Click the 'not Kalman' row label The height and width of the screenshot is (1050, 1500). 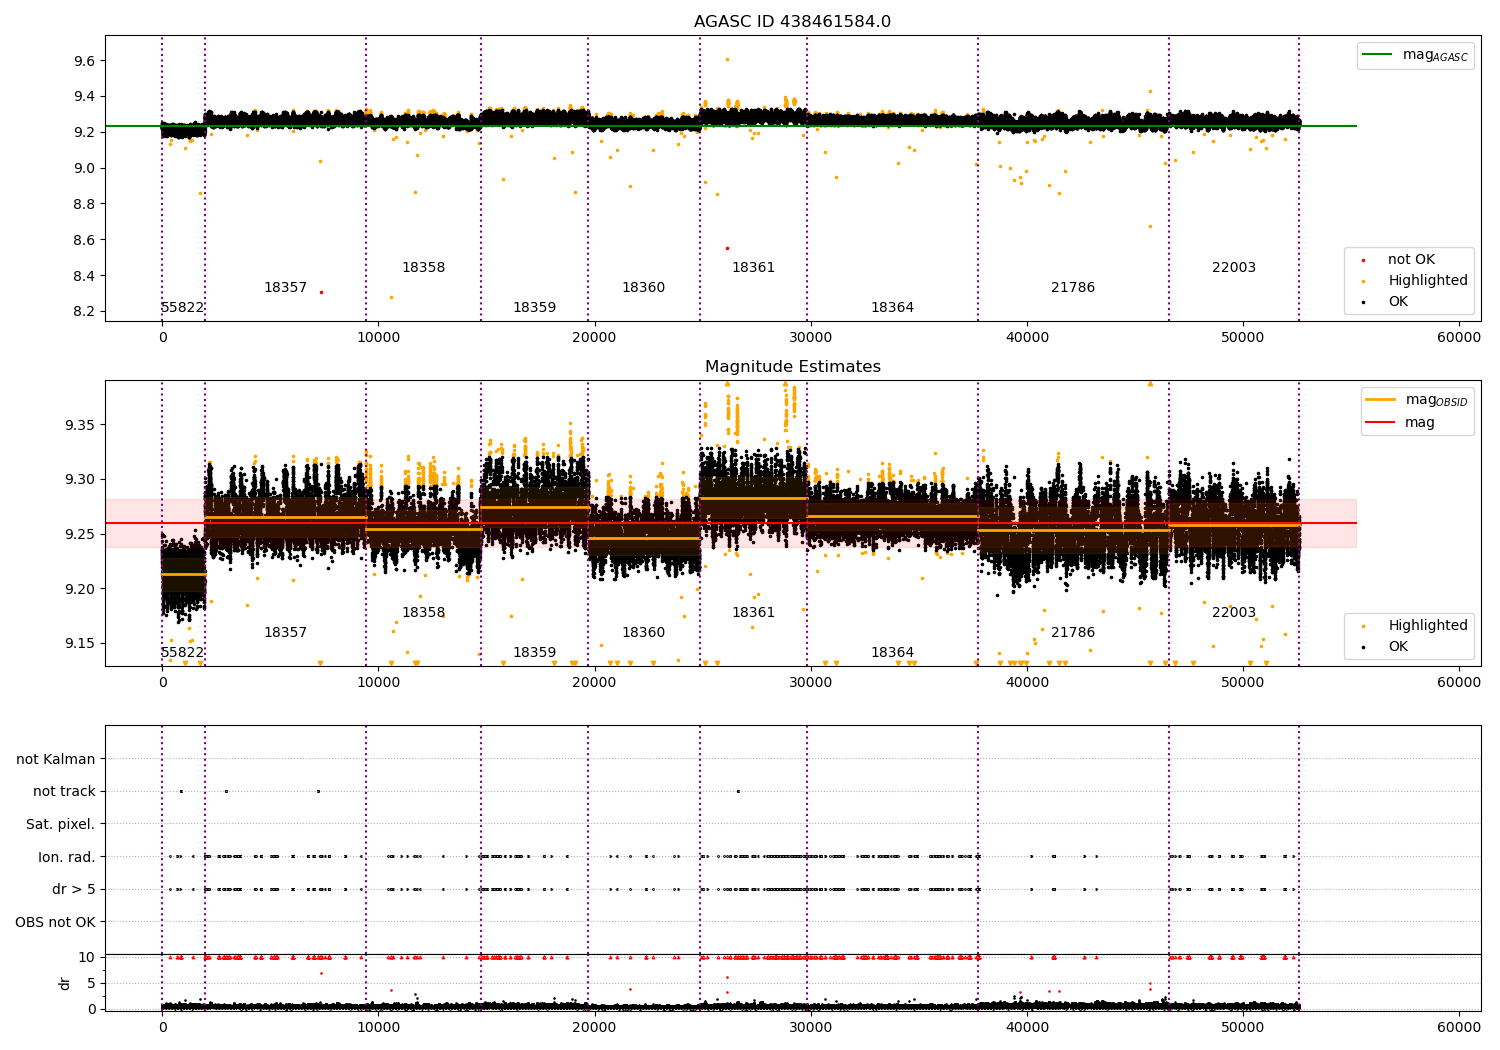(x=56, y=760)
